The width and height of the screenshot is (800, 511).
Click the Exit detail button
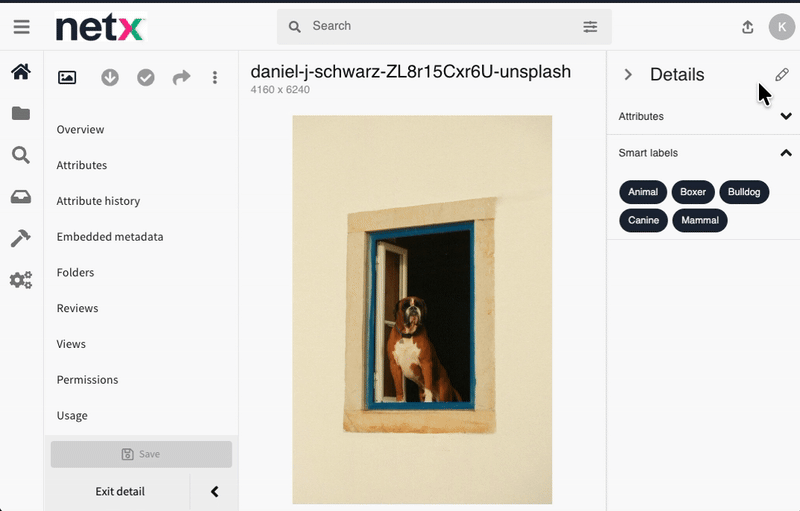tap(120, 492)
